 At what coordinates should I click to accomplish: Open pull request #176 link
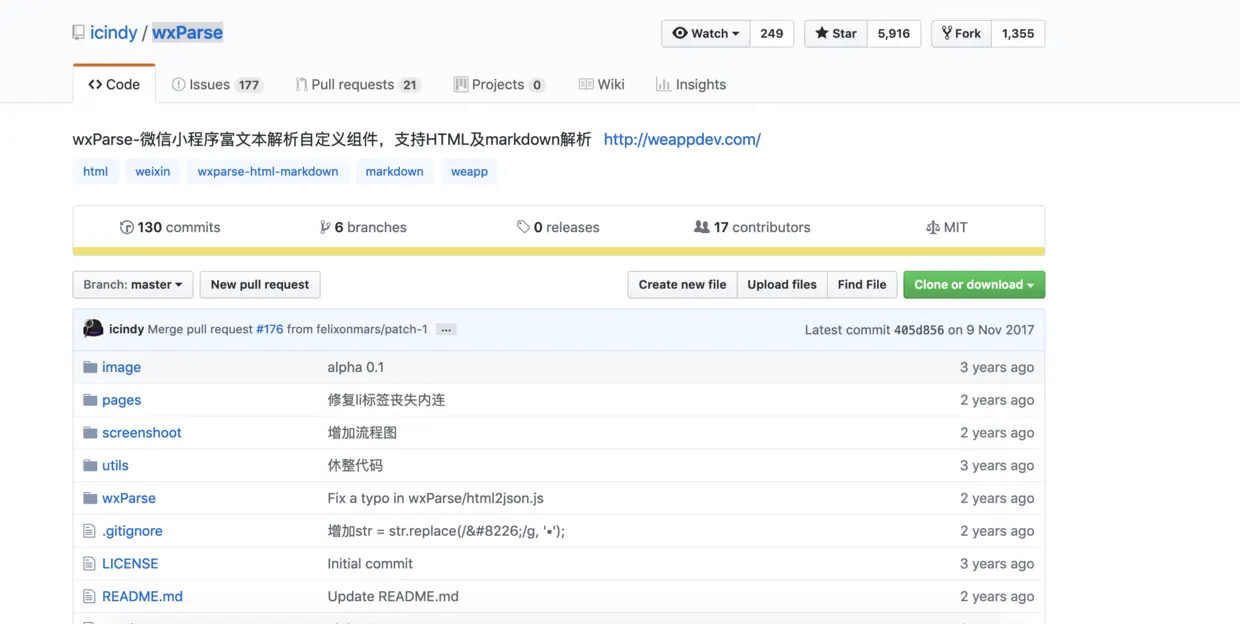[x=269, y=330]
